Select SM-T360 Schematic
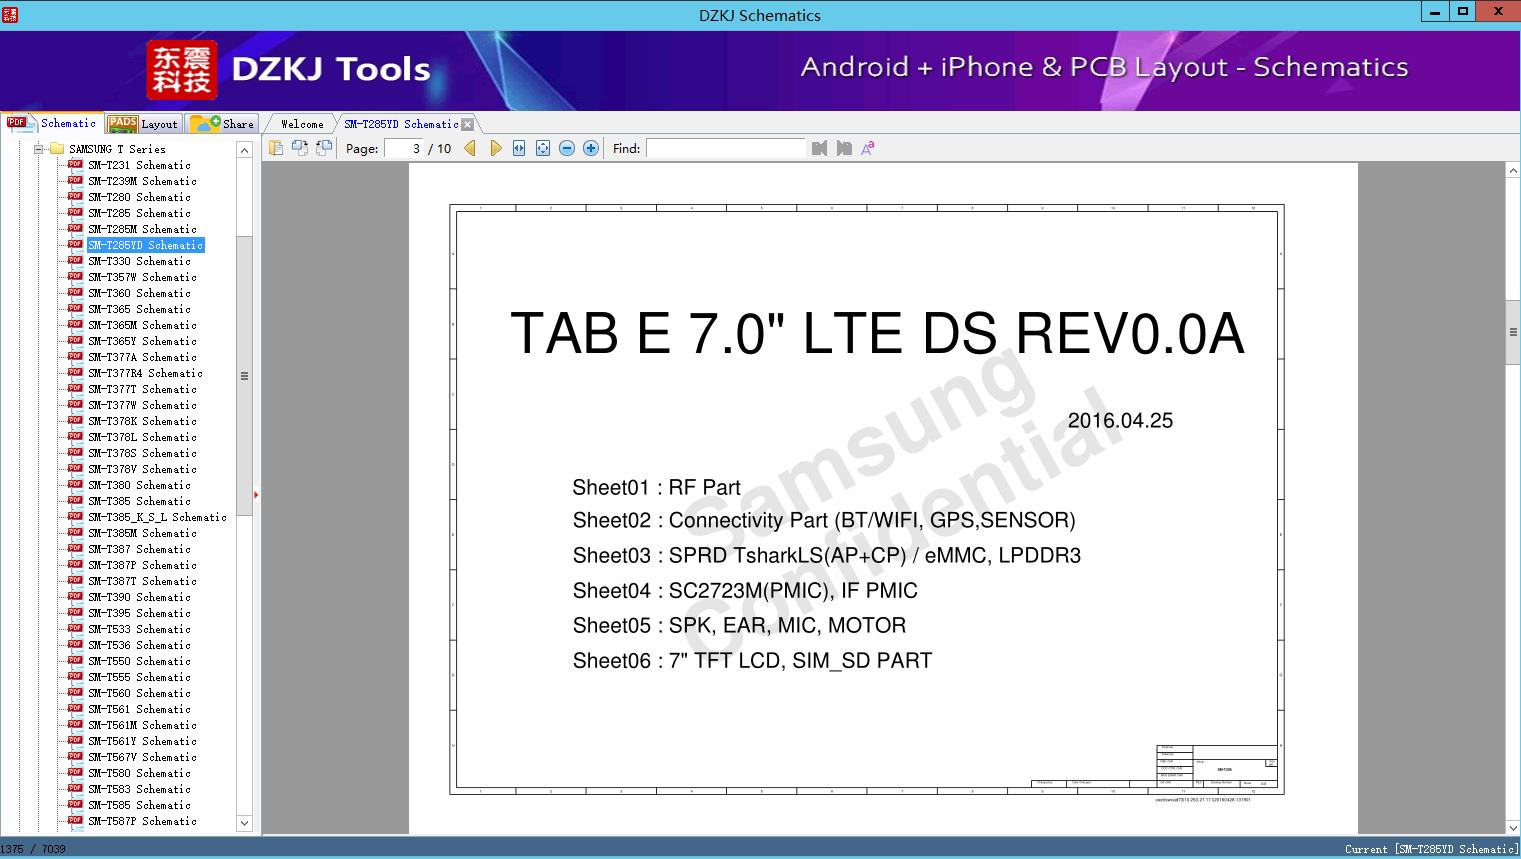This screenshot has width=1521, height=859. pos(139,293)
